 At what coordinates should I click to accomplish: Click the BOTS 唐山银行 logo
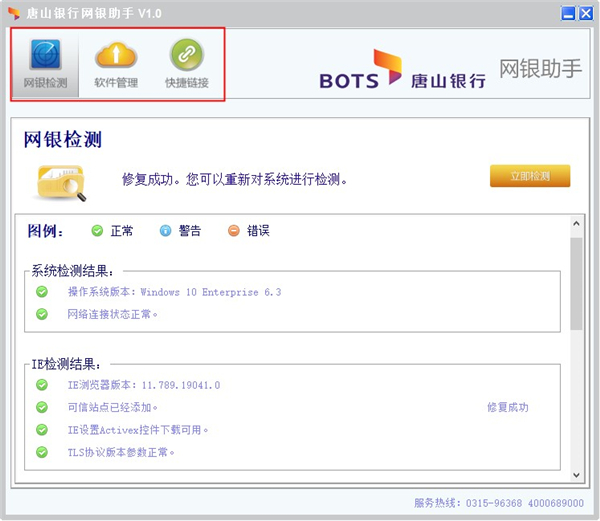403,70
